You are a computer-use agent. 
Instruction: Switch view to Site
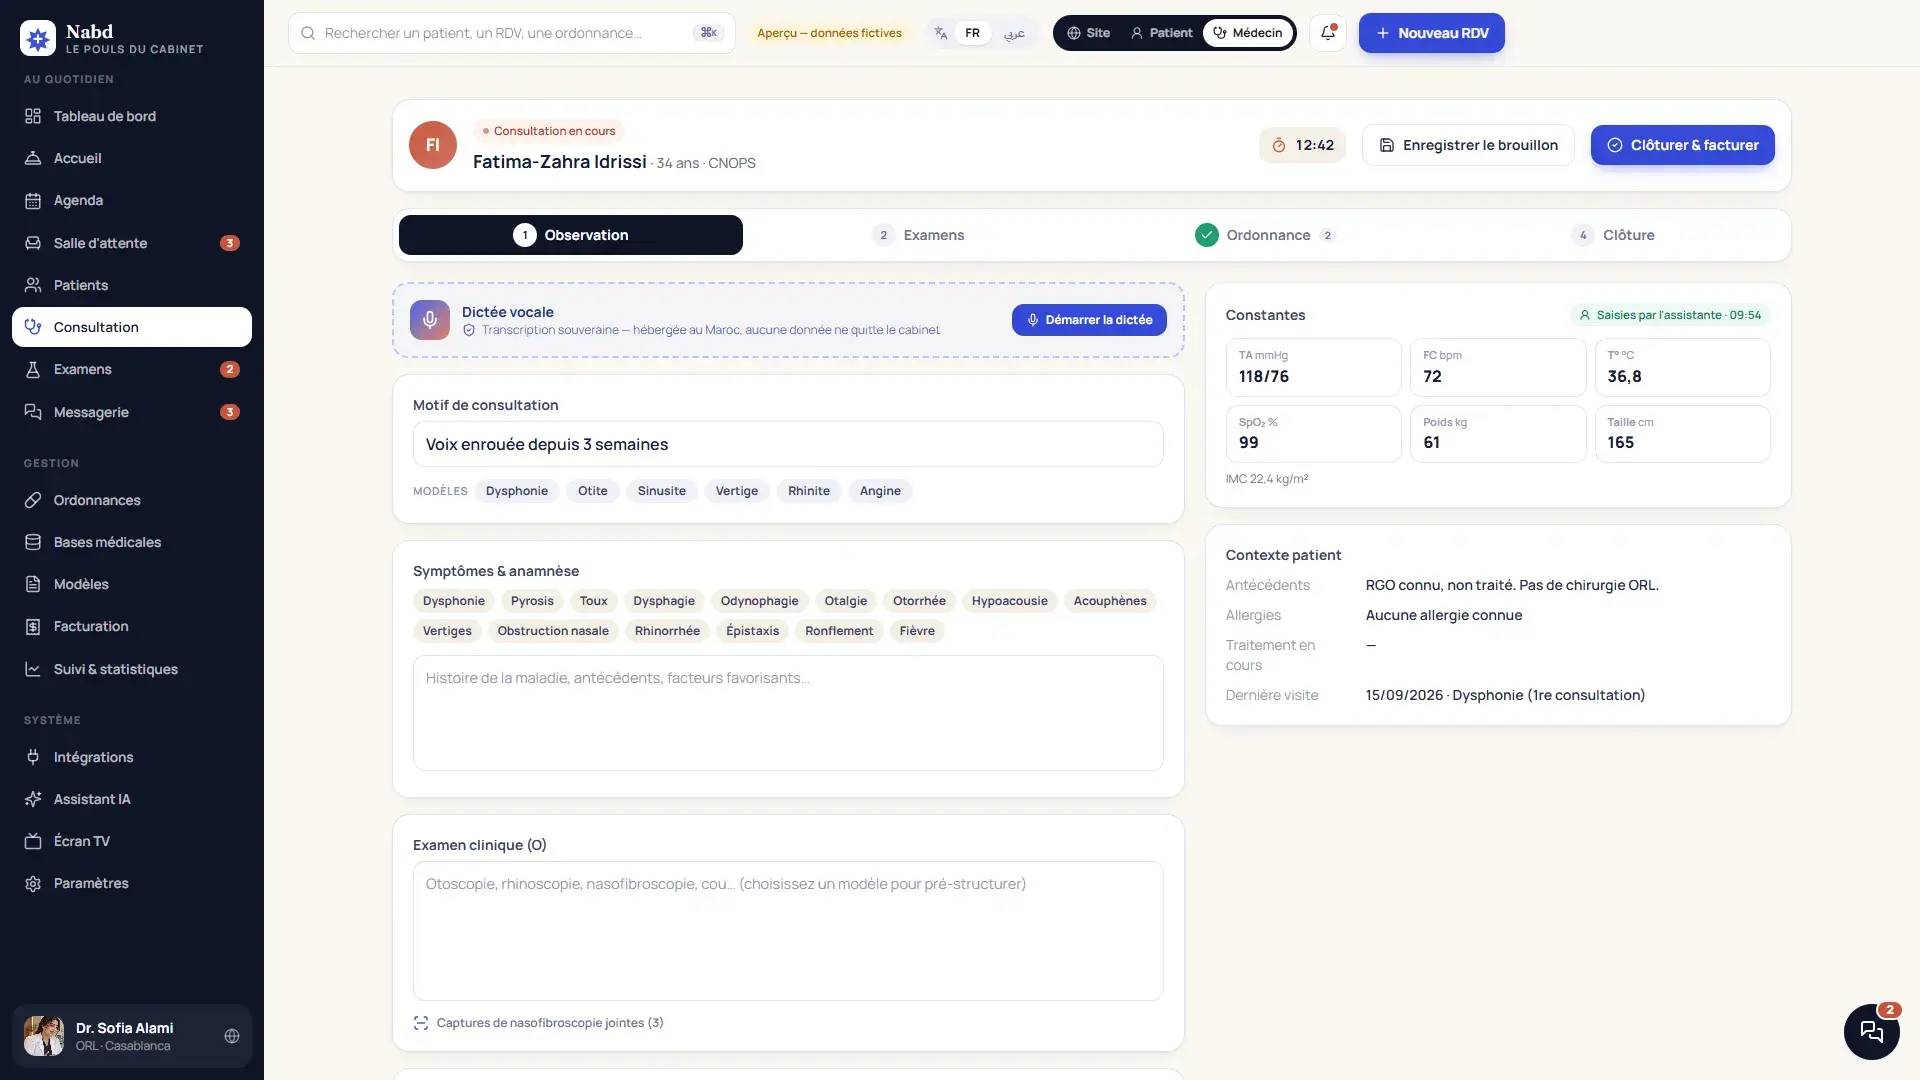(x=1088, y=33)
